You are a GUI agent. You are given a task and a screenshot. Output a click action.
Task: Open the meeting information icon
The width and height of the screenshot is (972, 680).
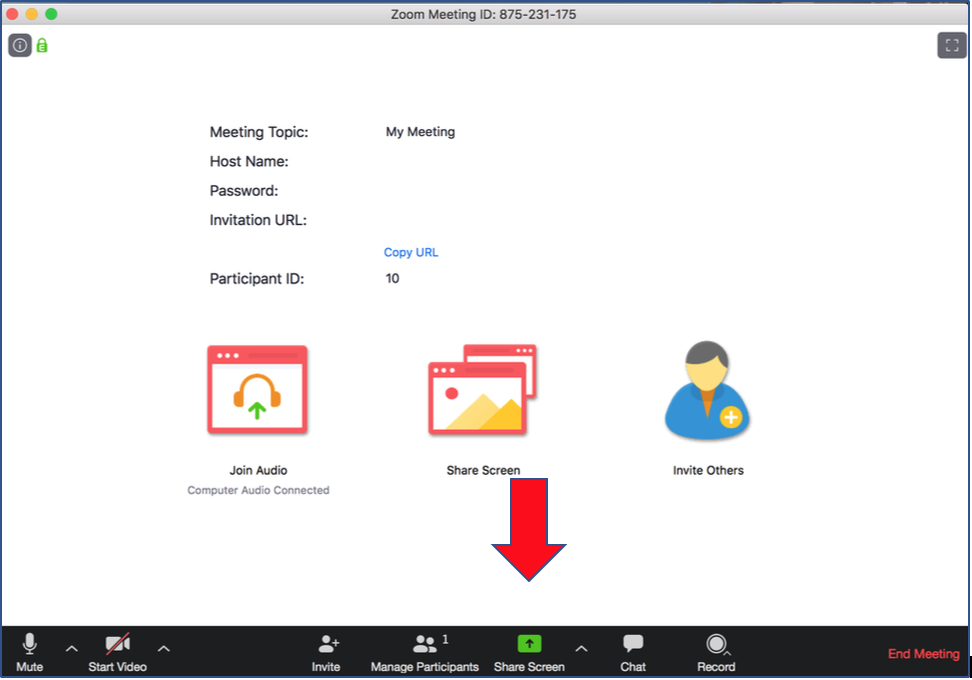20,45
